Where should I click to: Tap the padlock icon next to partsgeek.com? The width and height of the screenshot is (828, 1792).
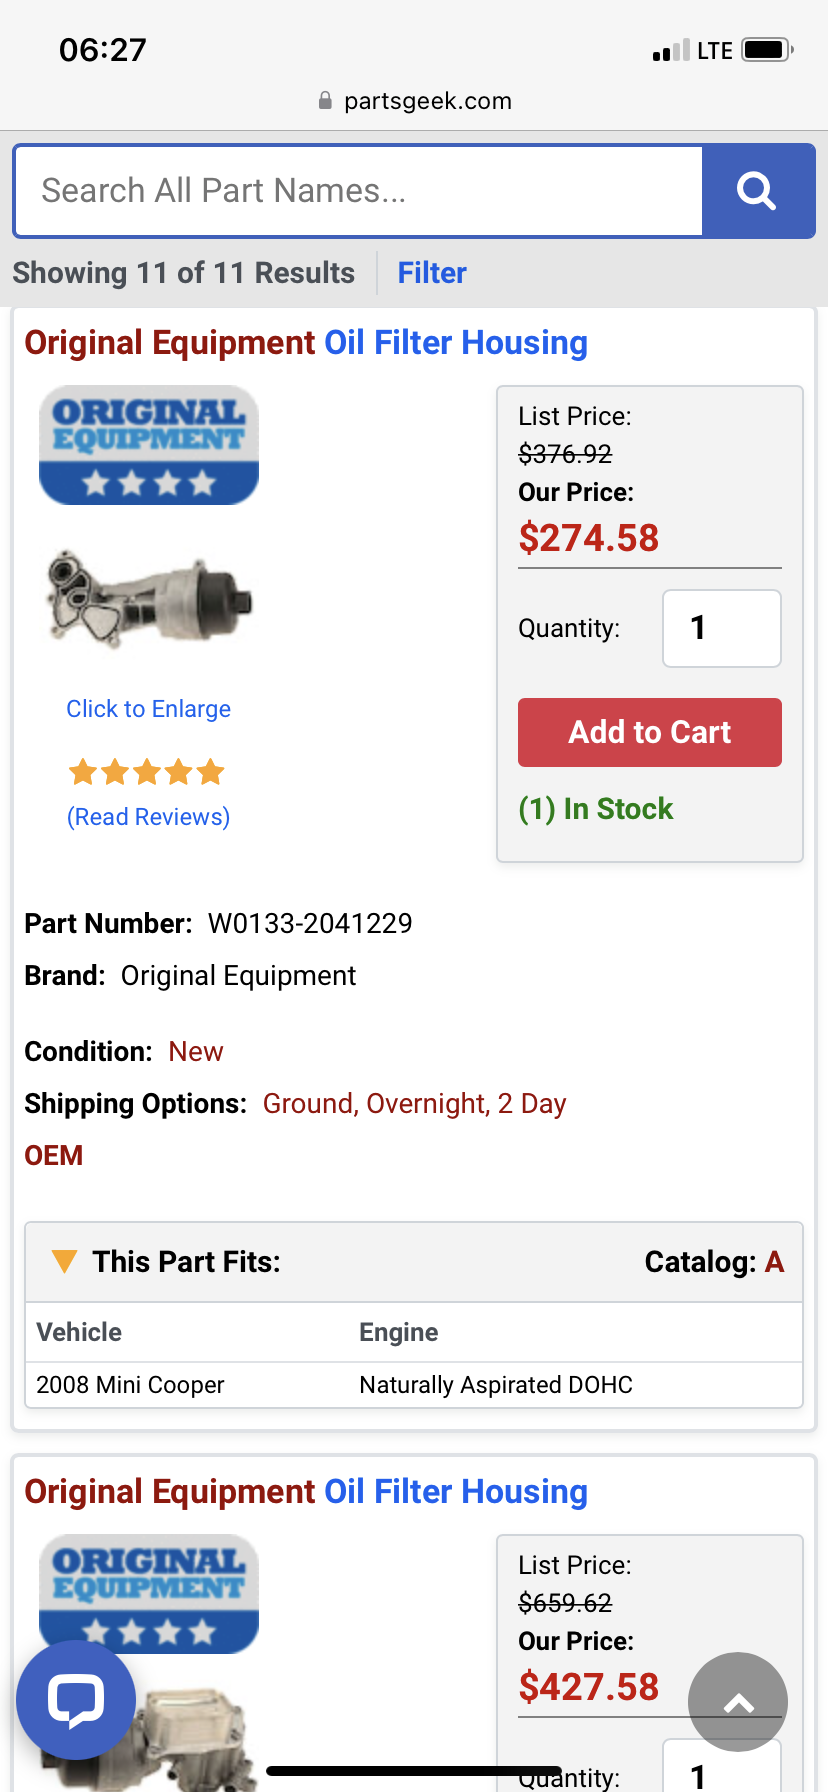[325, 101]
